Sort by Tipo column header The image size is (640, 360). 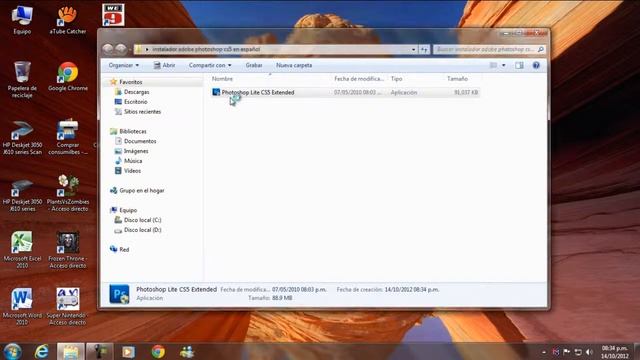tap(396, 79)
